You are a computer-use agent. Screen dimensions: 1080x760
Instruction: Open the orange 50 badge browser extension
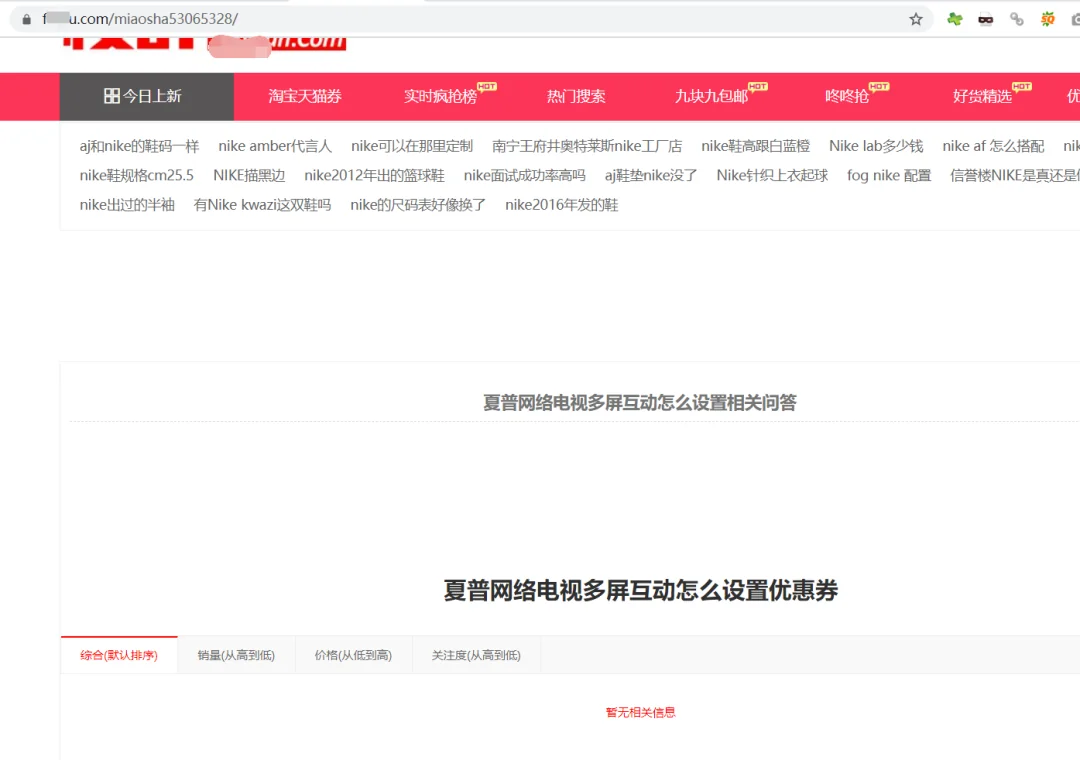point(1048,19)
